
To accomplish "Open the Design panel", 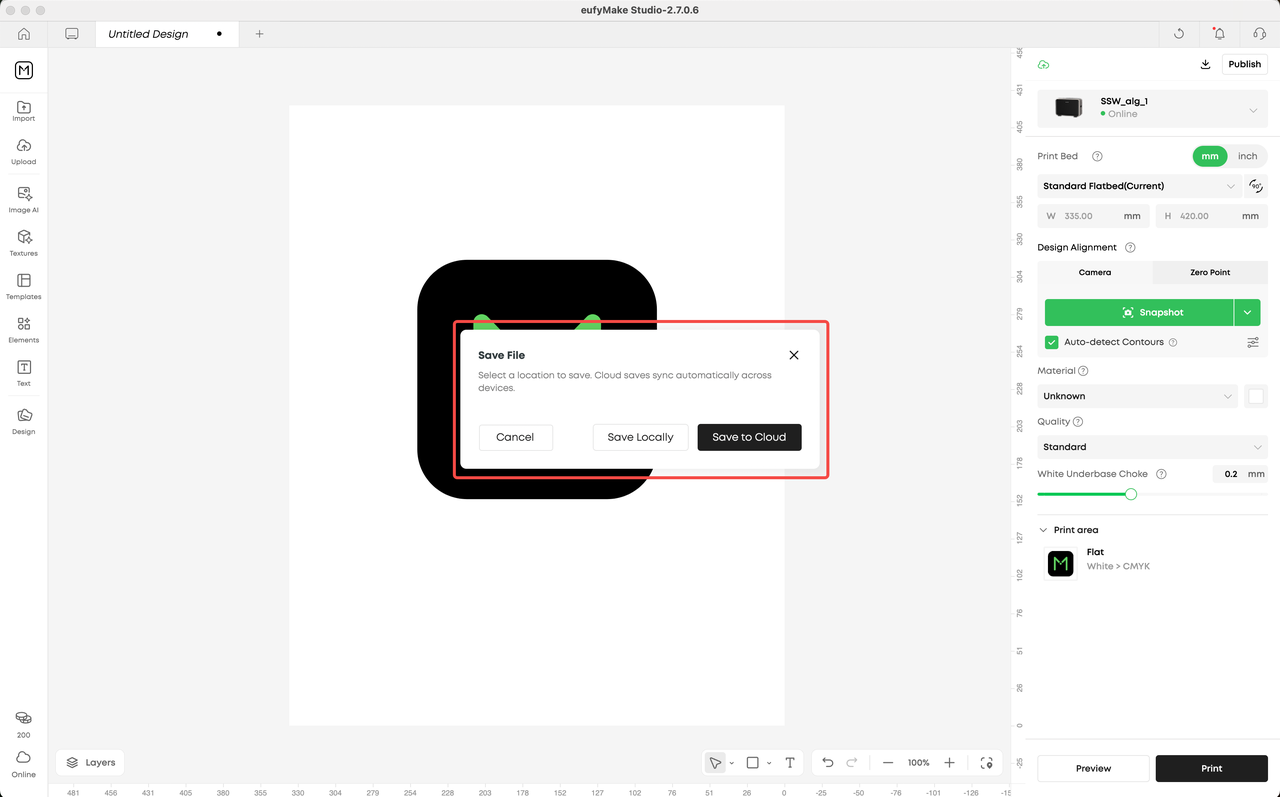I will click(24, 421).
